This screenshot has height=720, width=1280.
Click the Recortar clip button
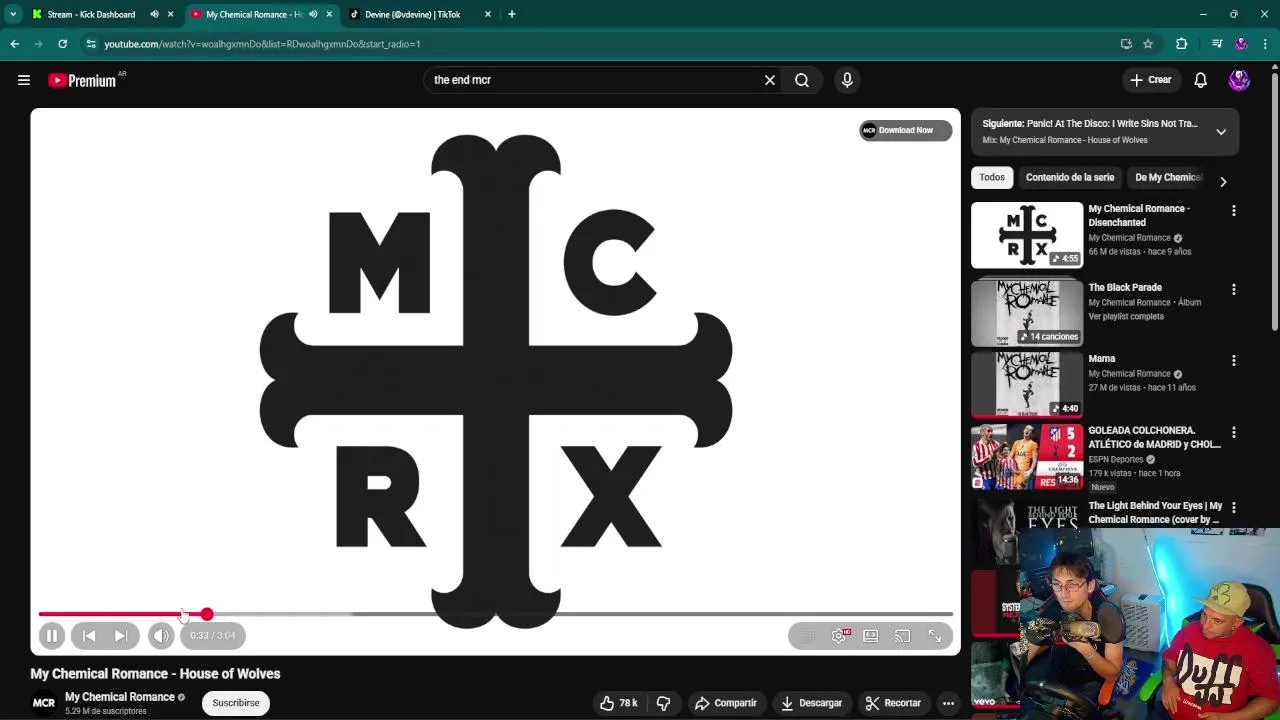click(893, 703)
